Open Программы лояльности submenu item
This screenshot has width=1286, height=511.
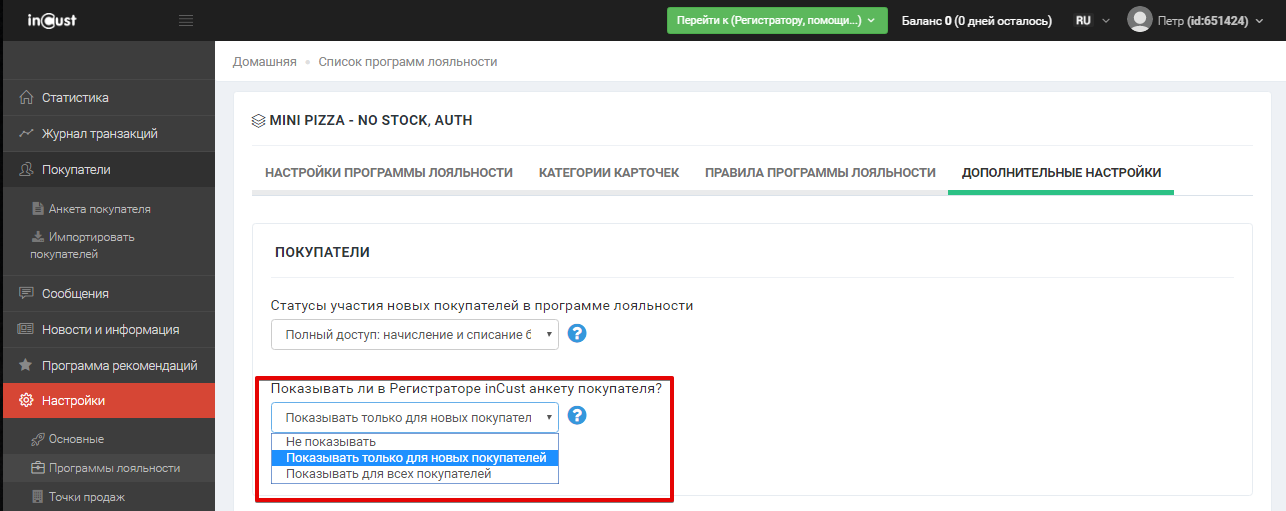tap(107, 468)
